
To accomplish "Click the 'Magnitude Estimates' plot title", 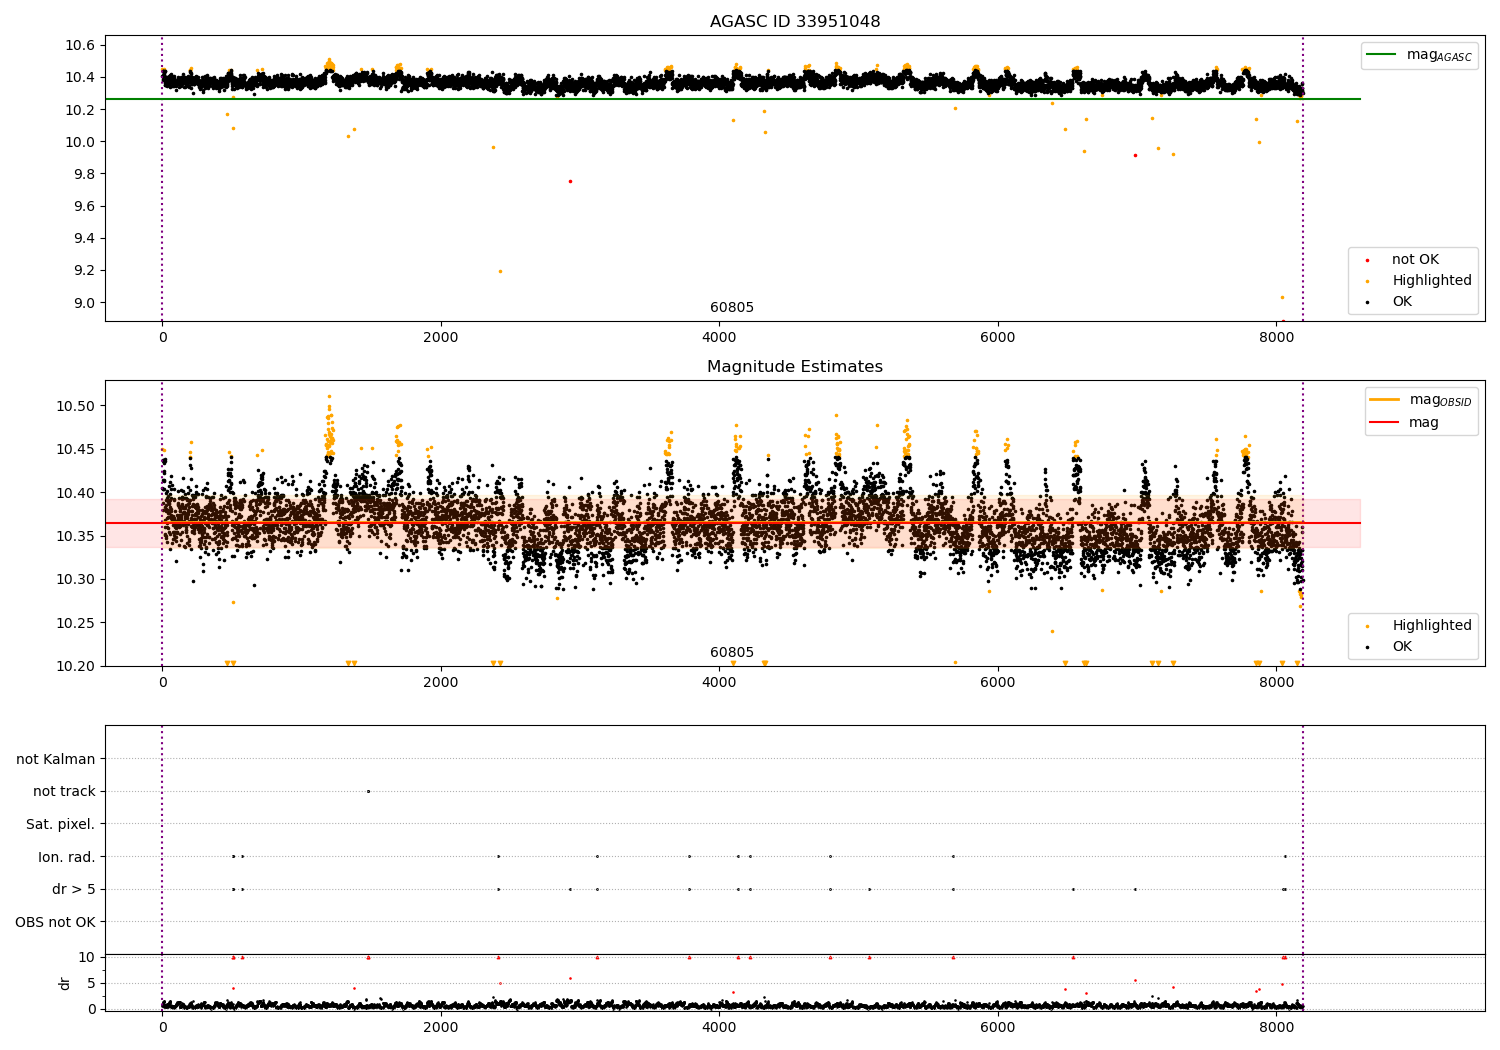I will (795, 367).
